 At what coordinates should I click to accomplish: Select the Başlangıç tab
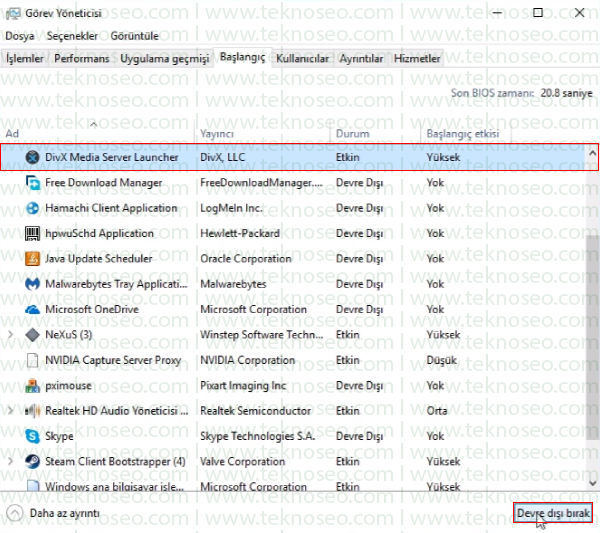point(243,57)
